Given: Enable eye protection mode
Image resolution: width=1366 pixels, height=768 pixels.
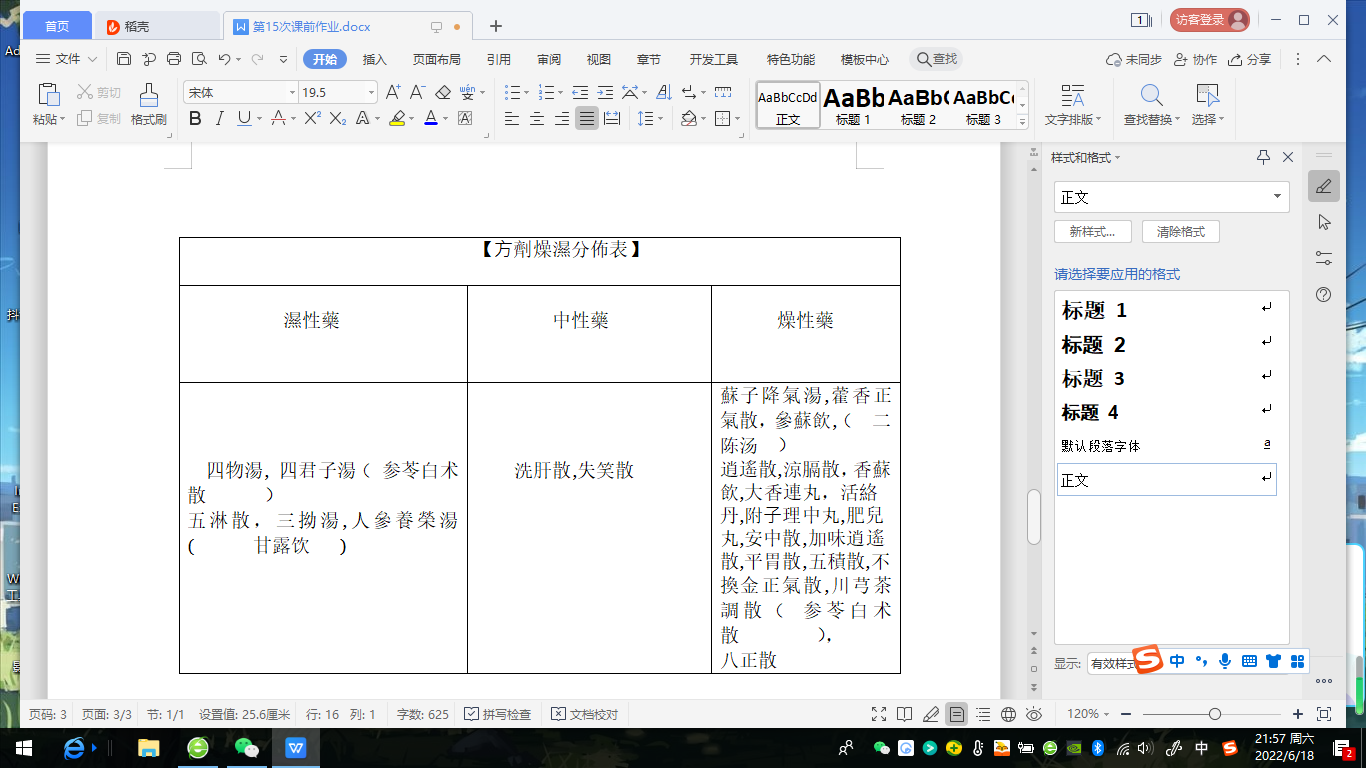Looking at the screenshot, I should [x=1034, y=714].
